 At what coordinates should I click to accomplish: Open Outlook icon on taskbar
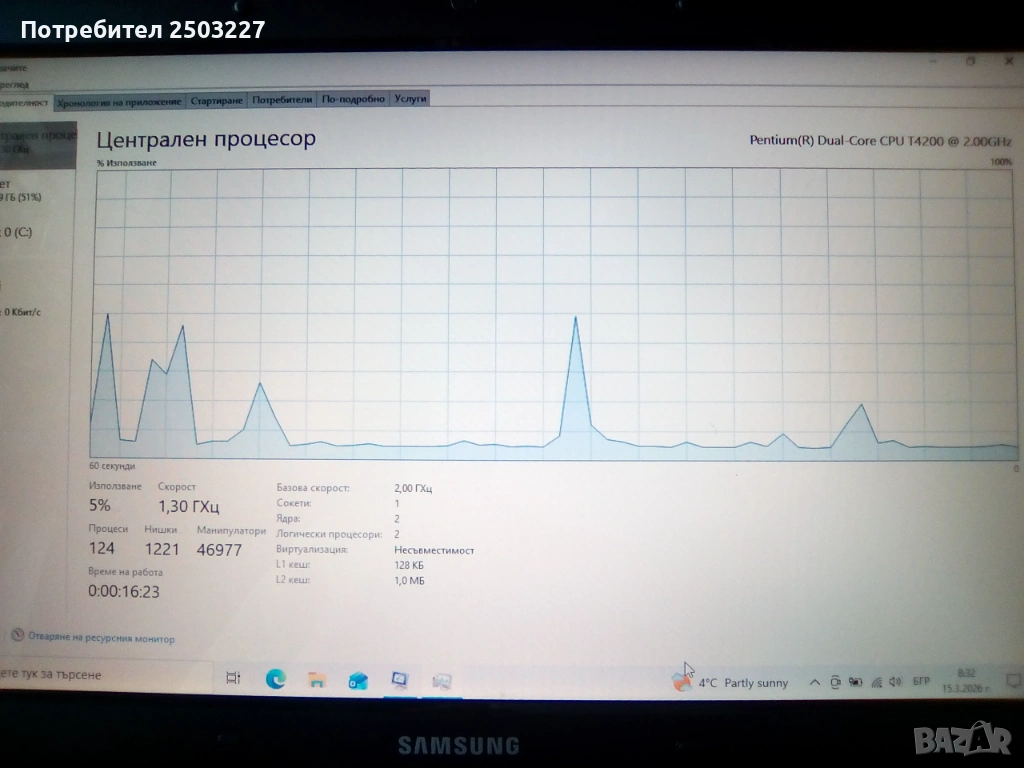click(x=358, y=681)
